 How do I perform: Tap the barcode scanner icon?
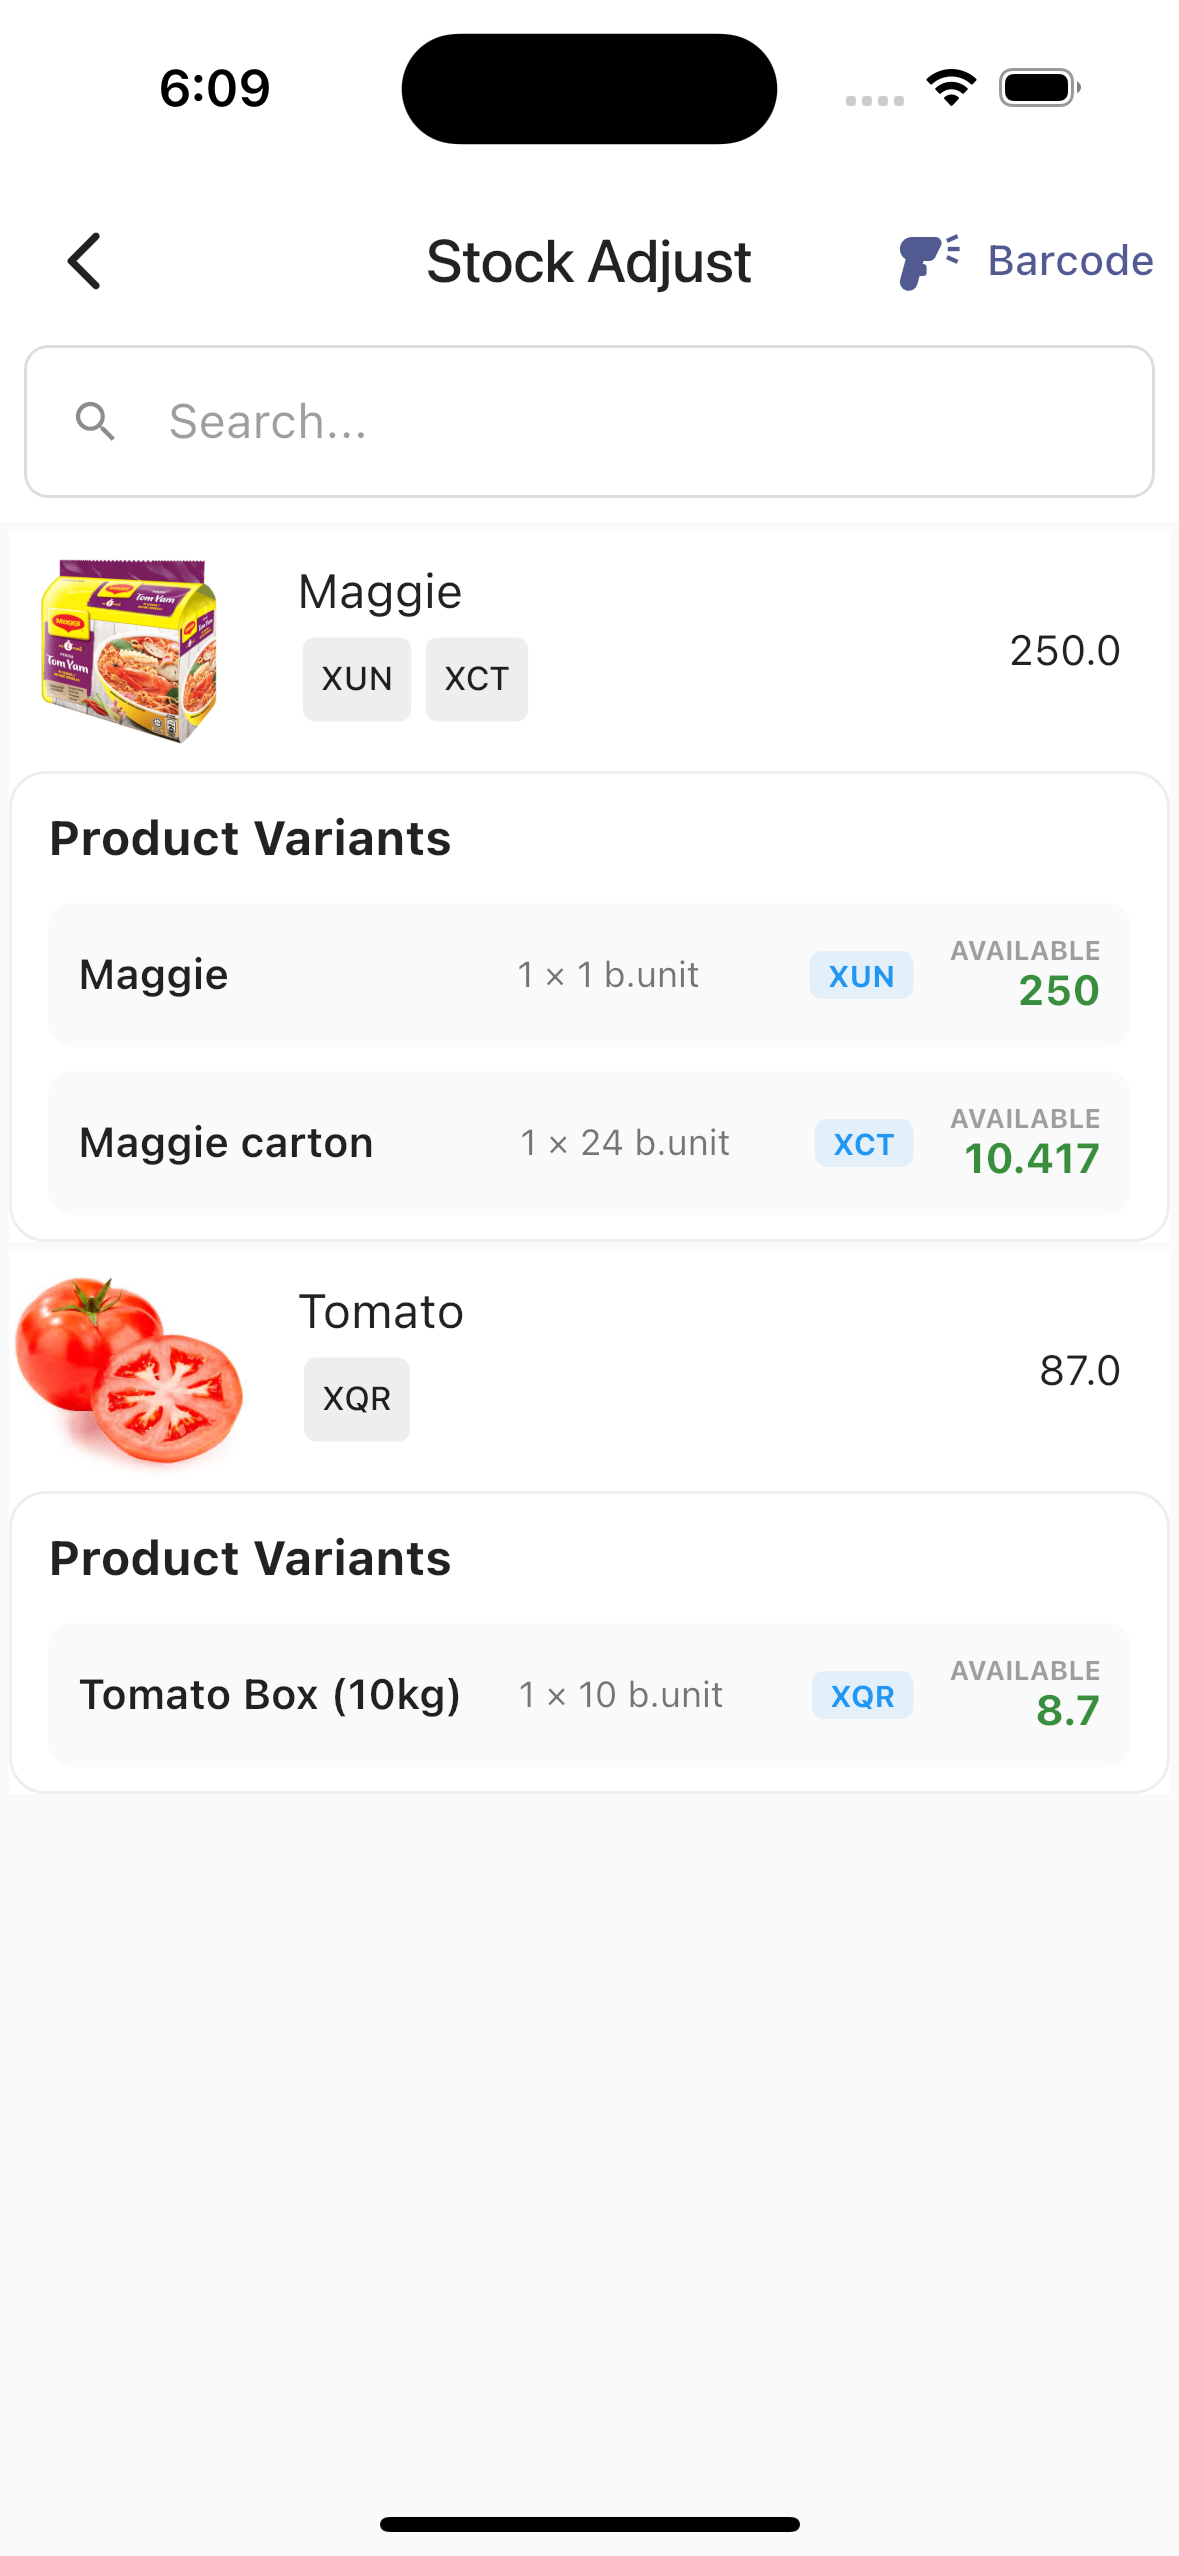point(928,261)
